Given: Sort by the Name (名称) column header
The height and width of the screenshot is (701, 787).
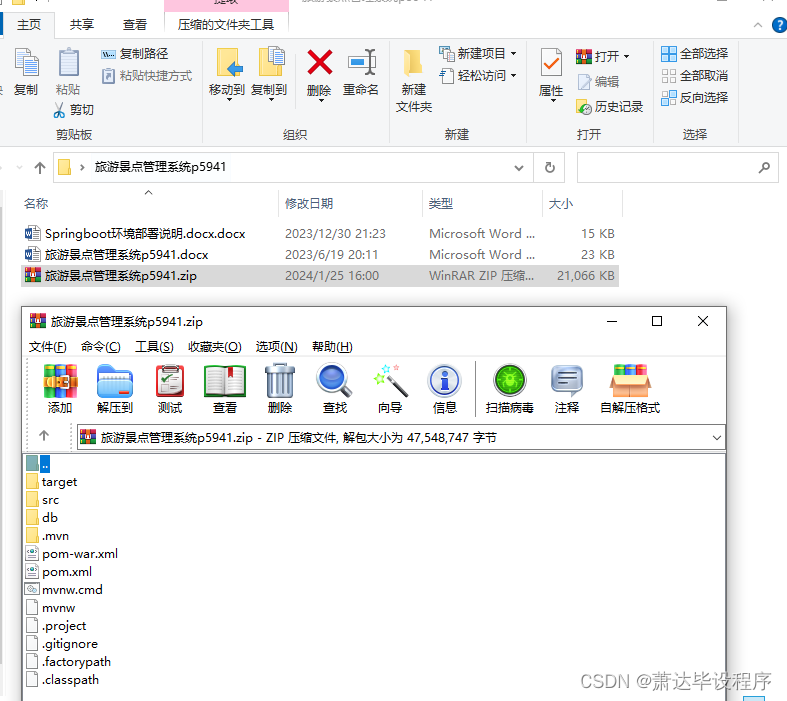Looking at the screenshot, I should [36, 204].
